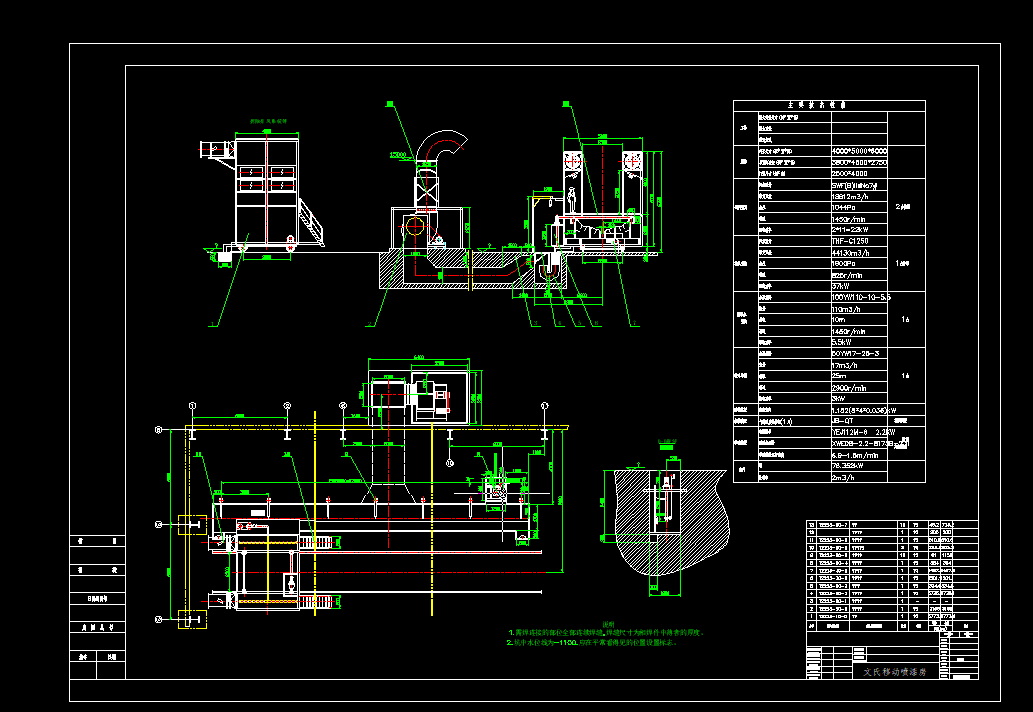Click green note line 2 mentioning -1100
This screenshot has width=1033, height=712.
click(x=592, y=642)
